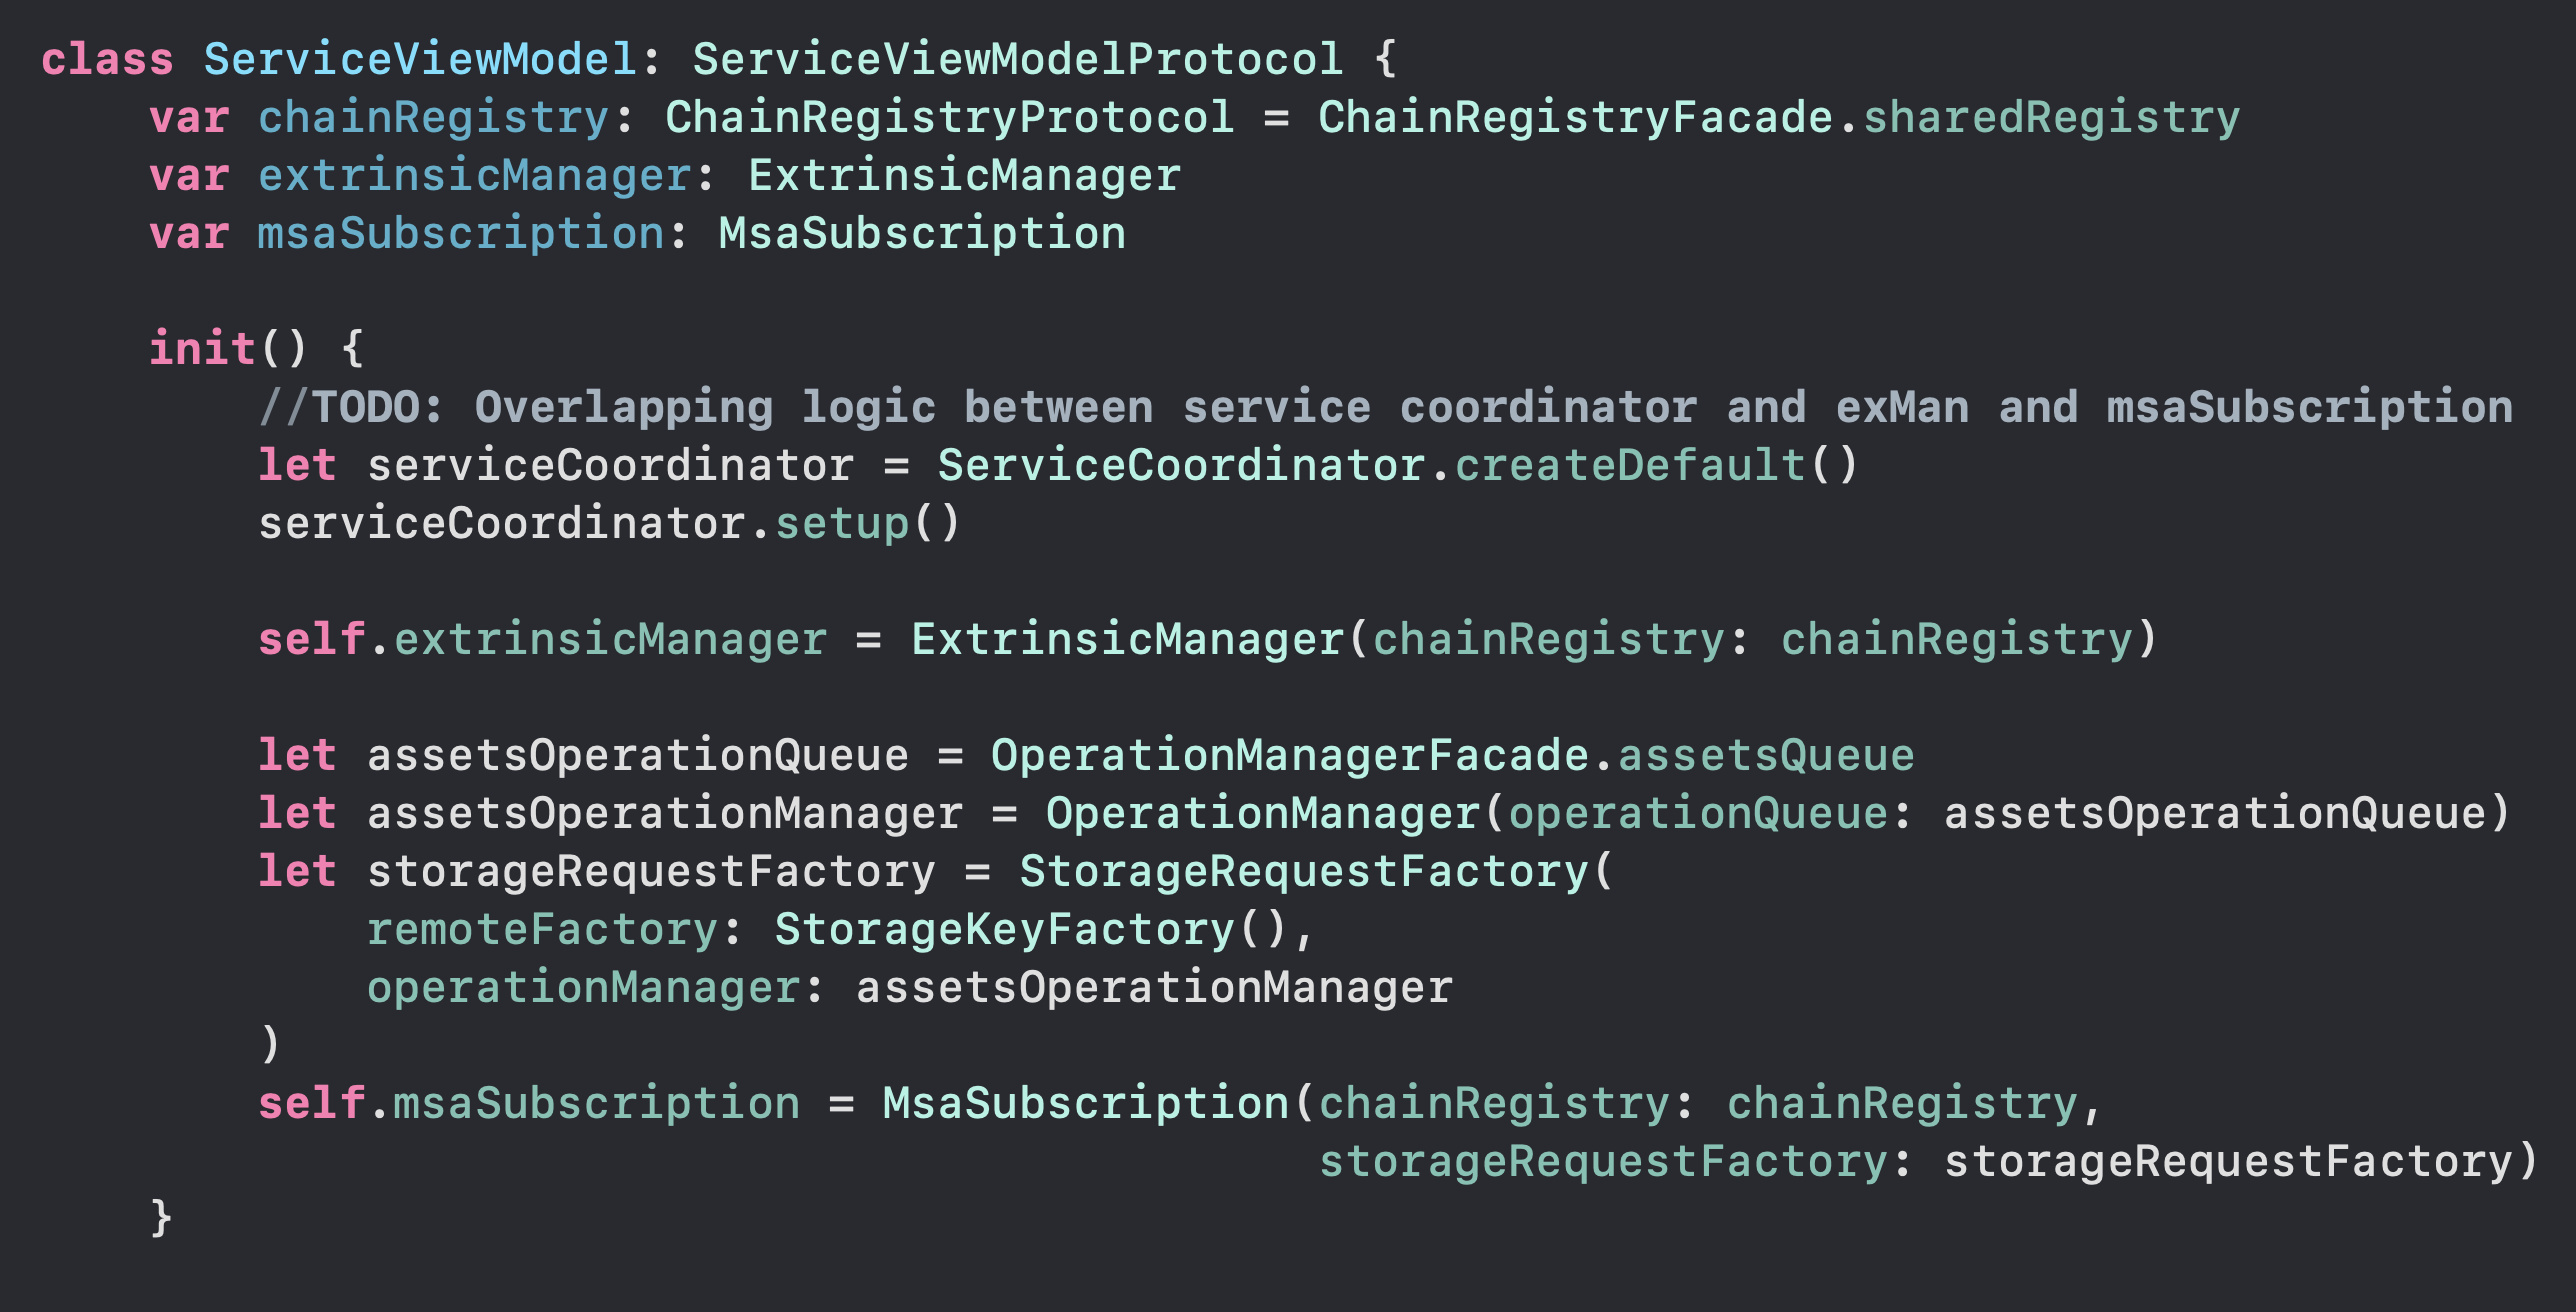Click assetsQueue property on OperationManagerFacade
Screen dimensions: 2576x1312
[1766, 755]
